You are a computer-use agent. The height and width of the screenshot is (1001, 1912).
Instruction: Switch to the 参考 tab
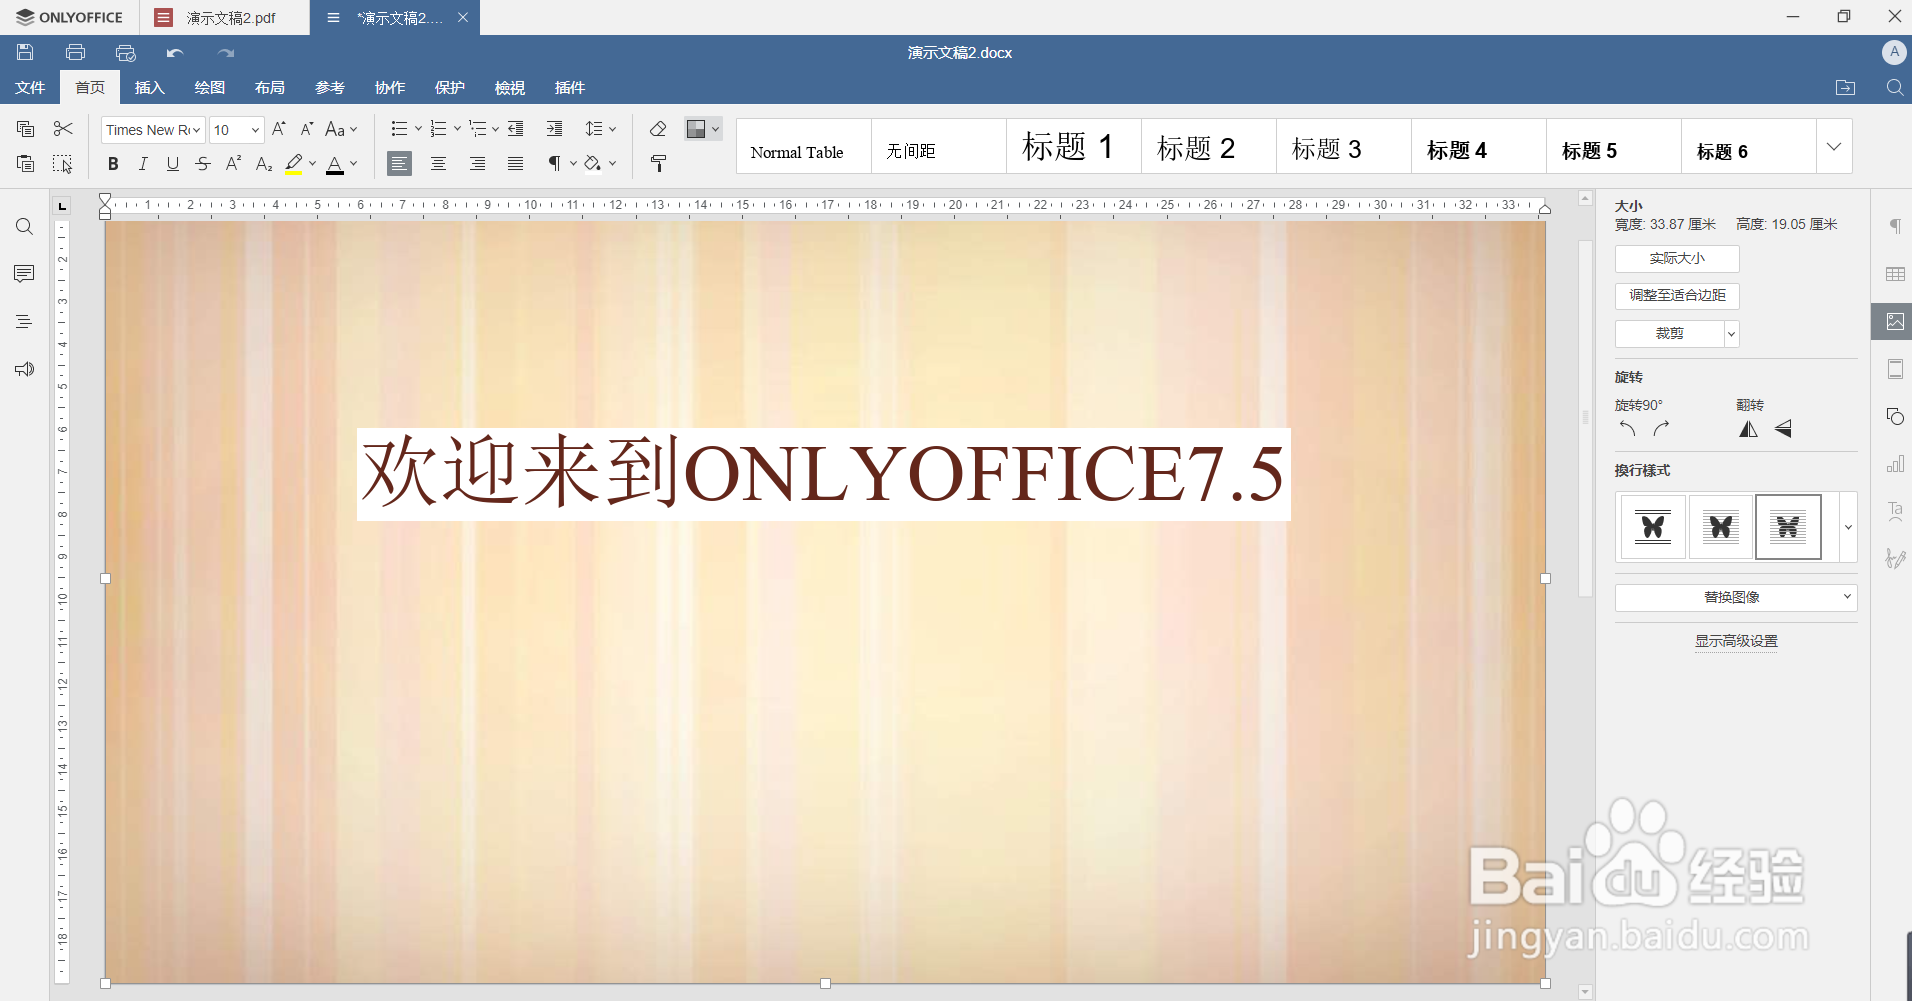330,88
